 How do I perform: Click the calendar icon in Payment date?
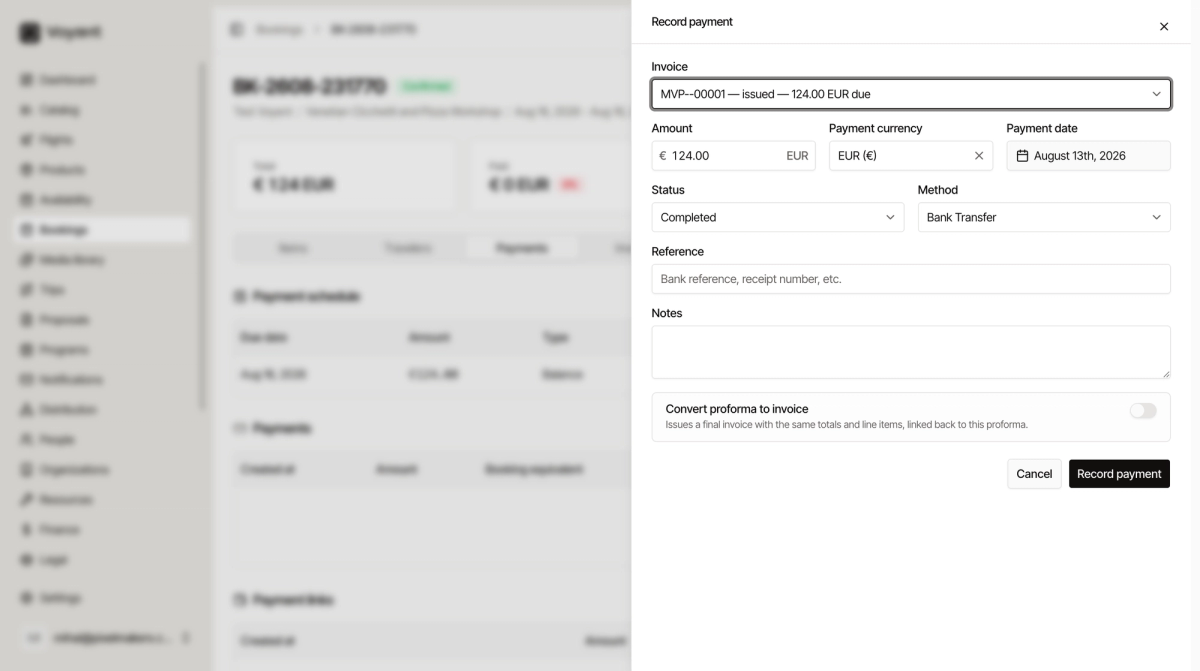[1022, 156]
